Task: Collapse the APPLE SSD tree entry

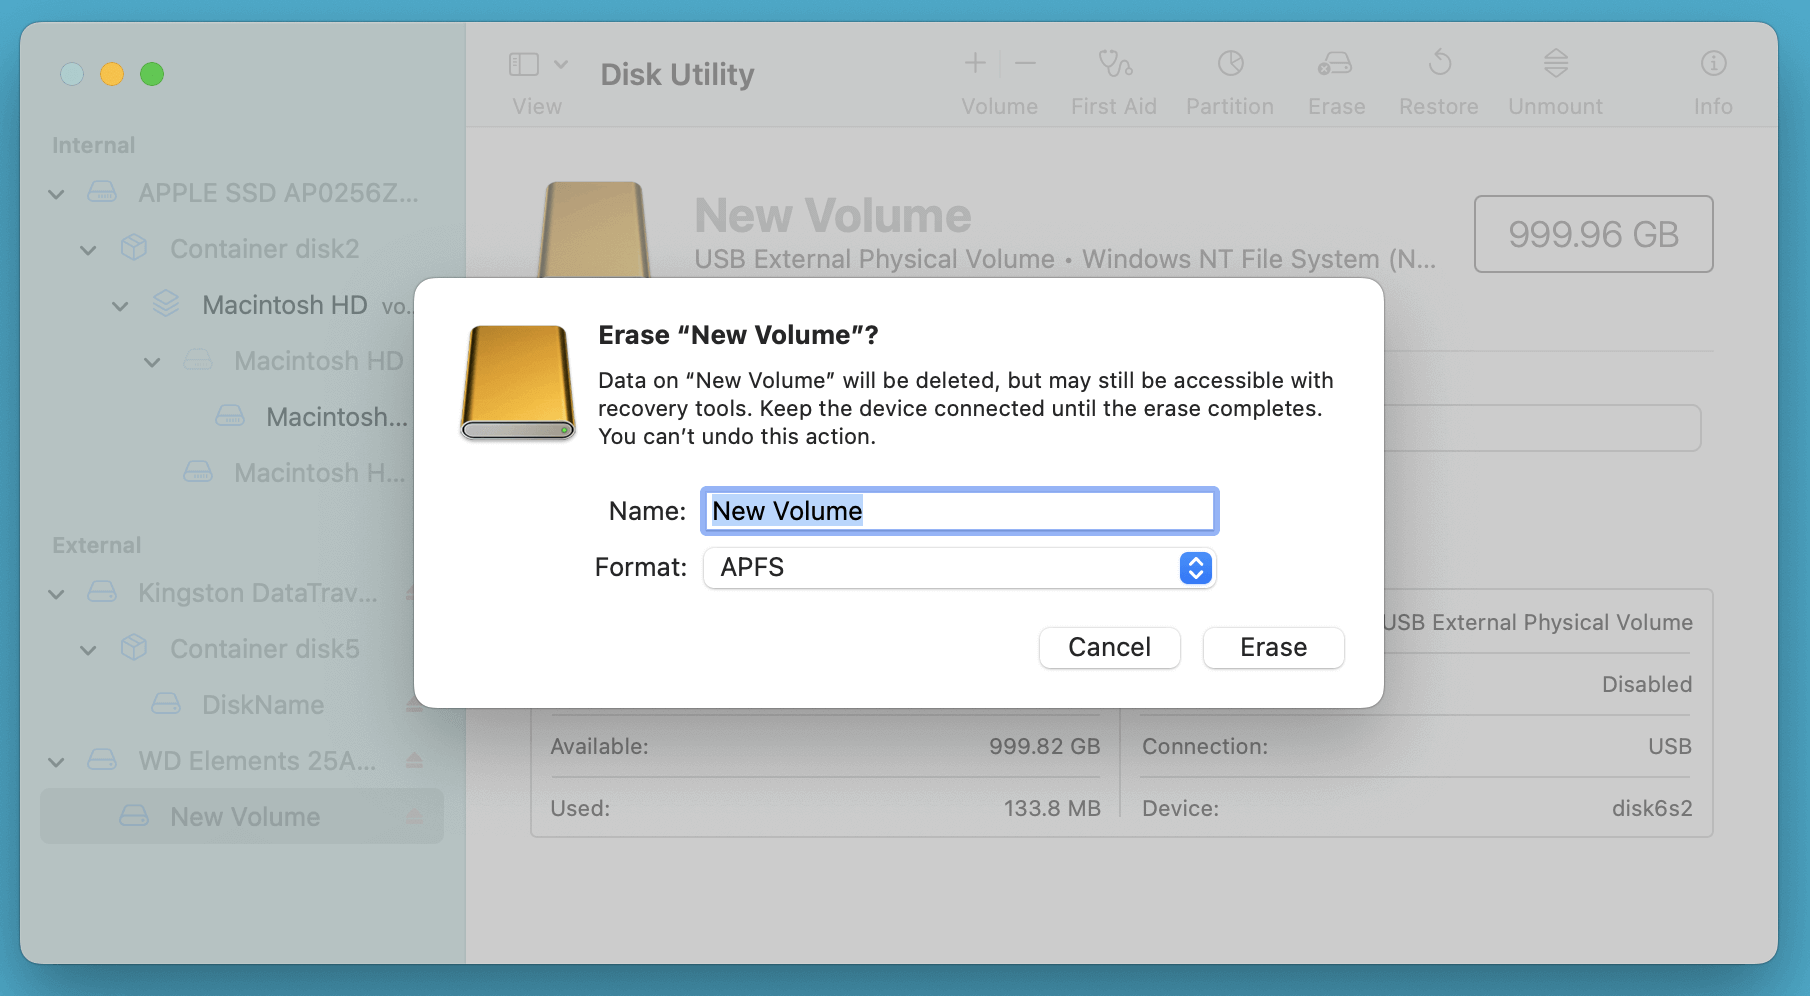Action: point(56,193)
